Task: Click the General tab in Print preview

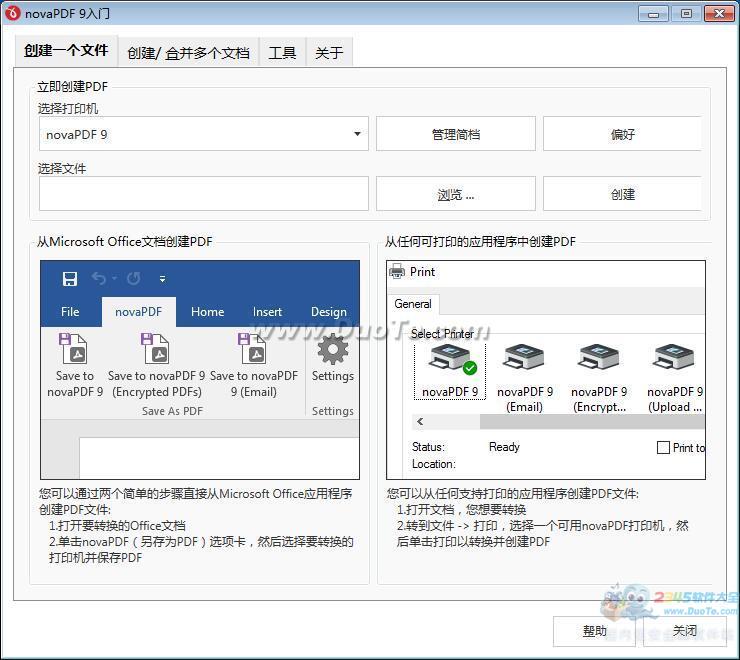Action: coord(413,304)
